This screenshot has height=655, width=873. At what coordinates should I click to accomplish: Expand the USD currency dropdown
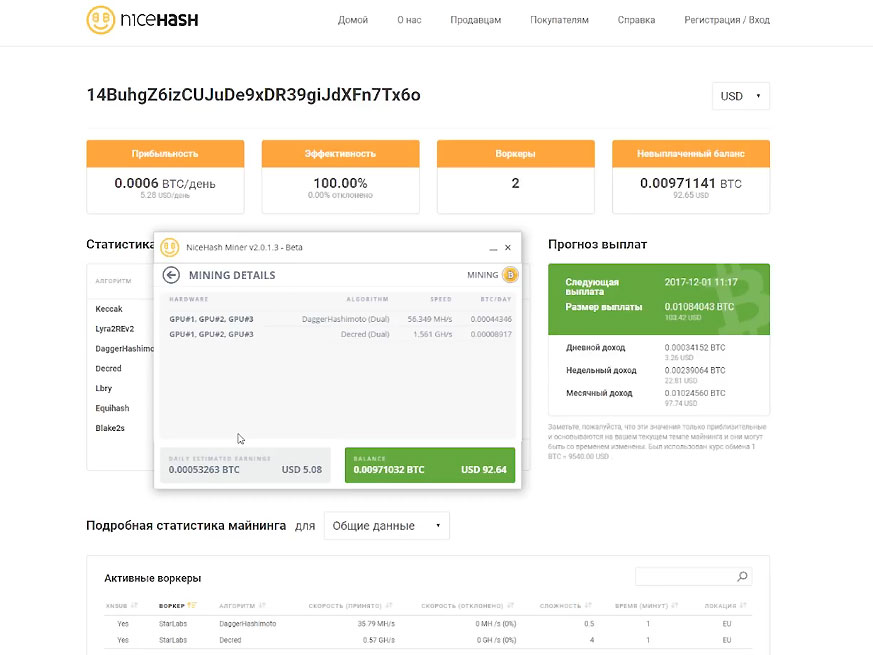tap(740, 96)
